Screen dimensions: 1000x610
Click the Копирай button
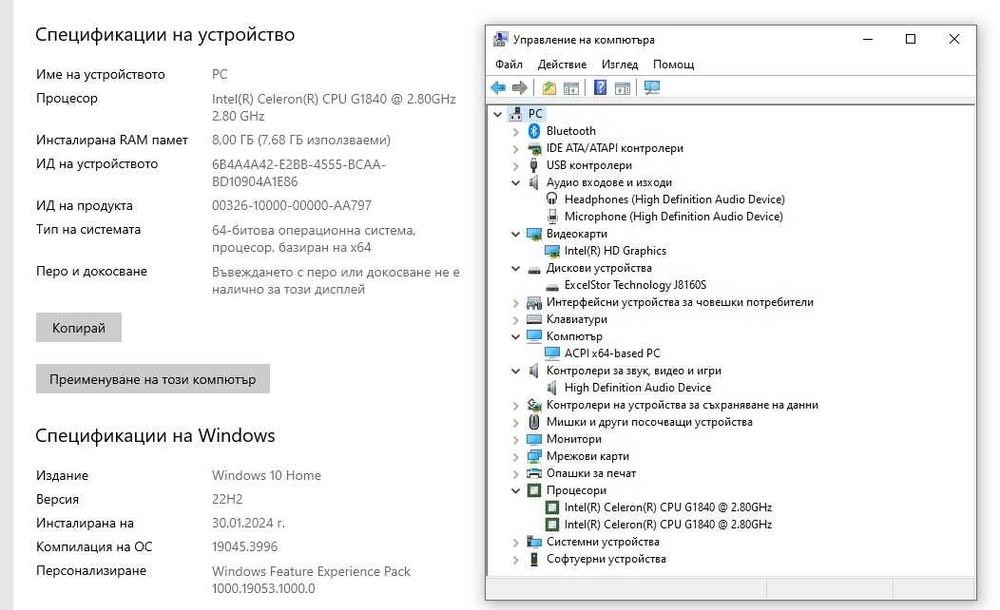click(x=78, y=327)
